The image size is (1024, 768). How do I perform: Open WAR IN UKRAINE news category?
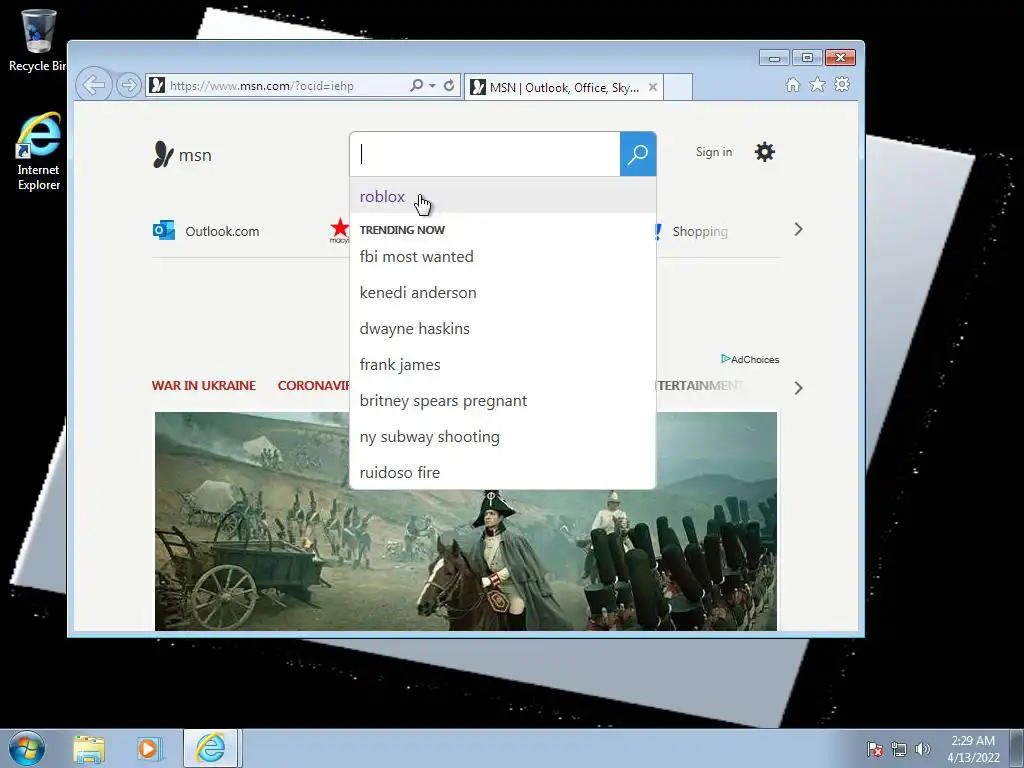coord(204,385)
